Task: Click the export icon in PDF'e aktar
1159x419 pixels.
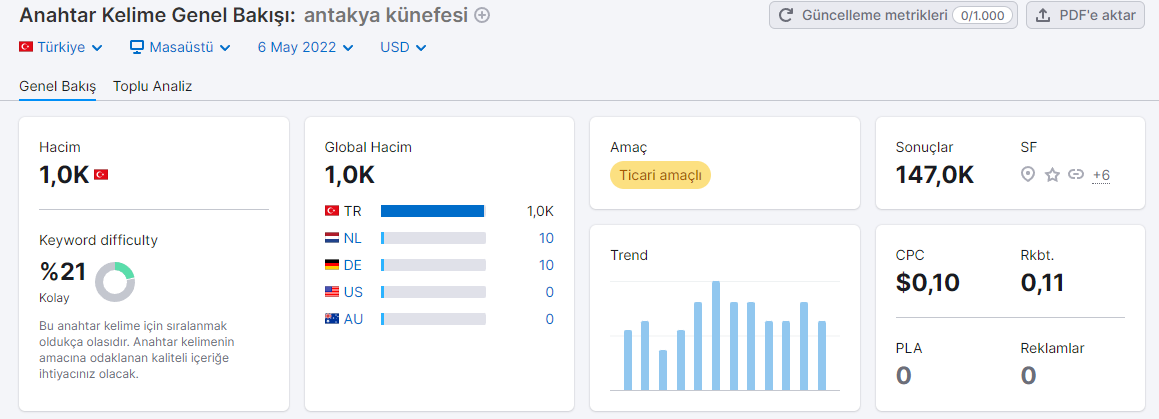Action: (1043, 15)
